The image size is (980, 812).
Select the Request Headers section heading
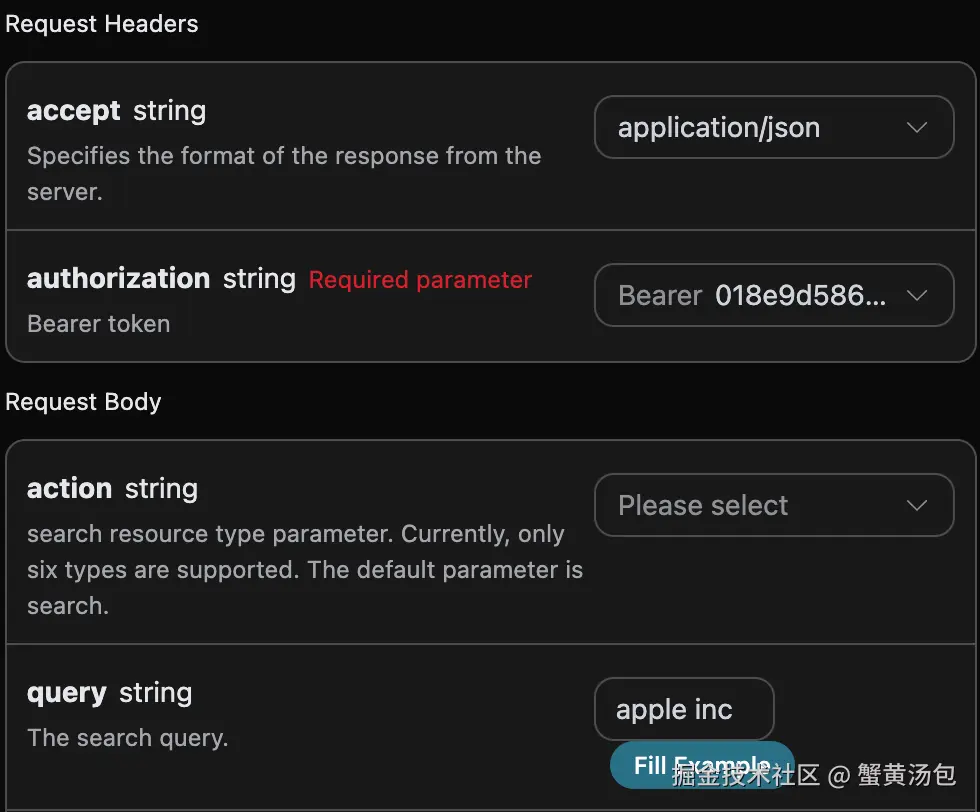102,24
